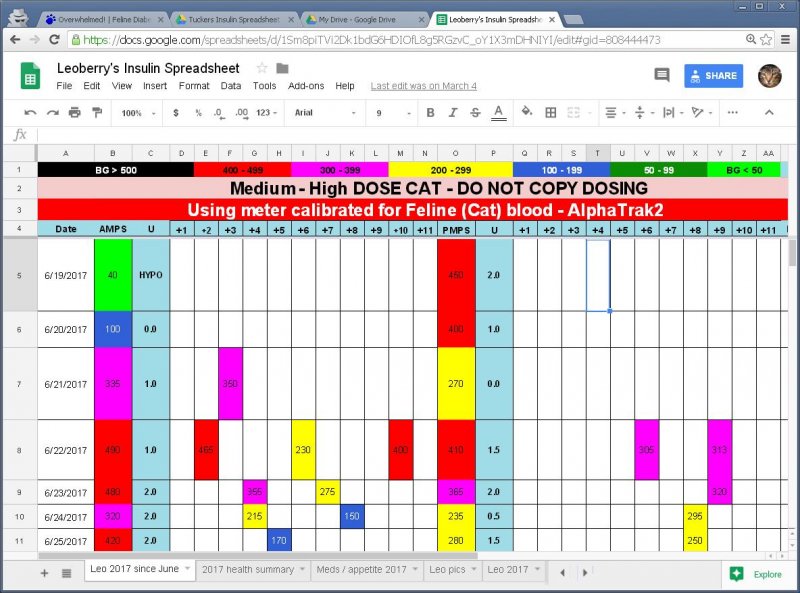Toggle bold formatting
This screenshot has width=800, height=593.
click(430, 113)
